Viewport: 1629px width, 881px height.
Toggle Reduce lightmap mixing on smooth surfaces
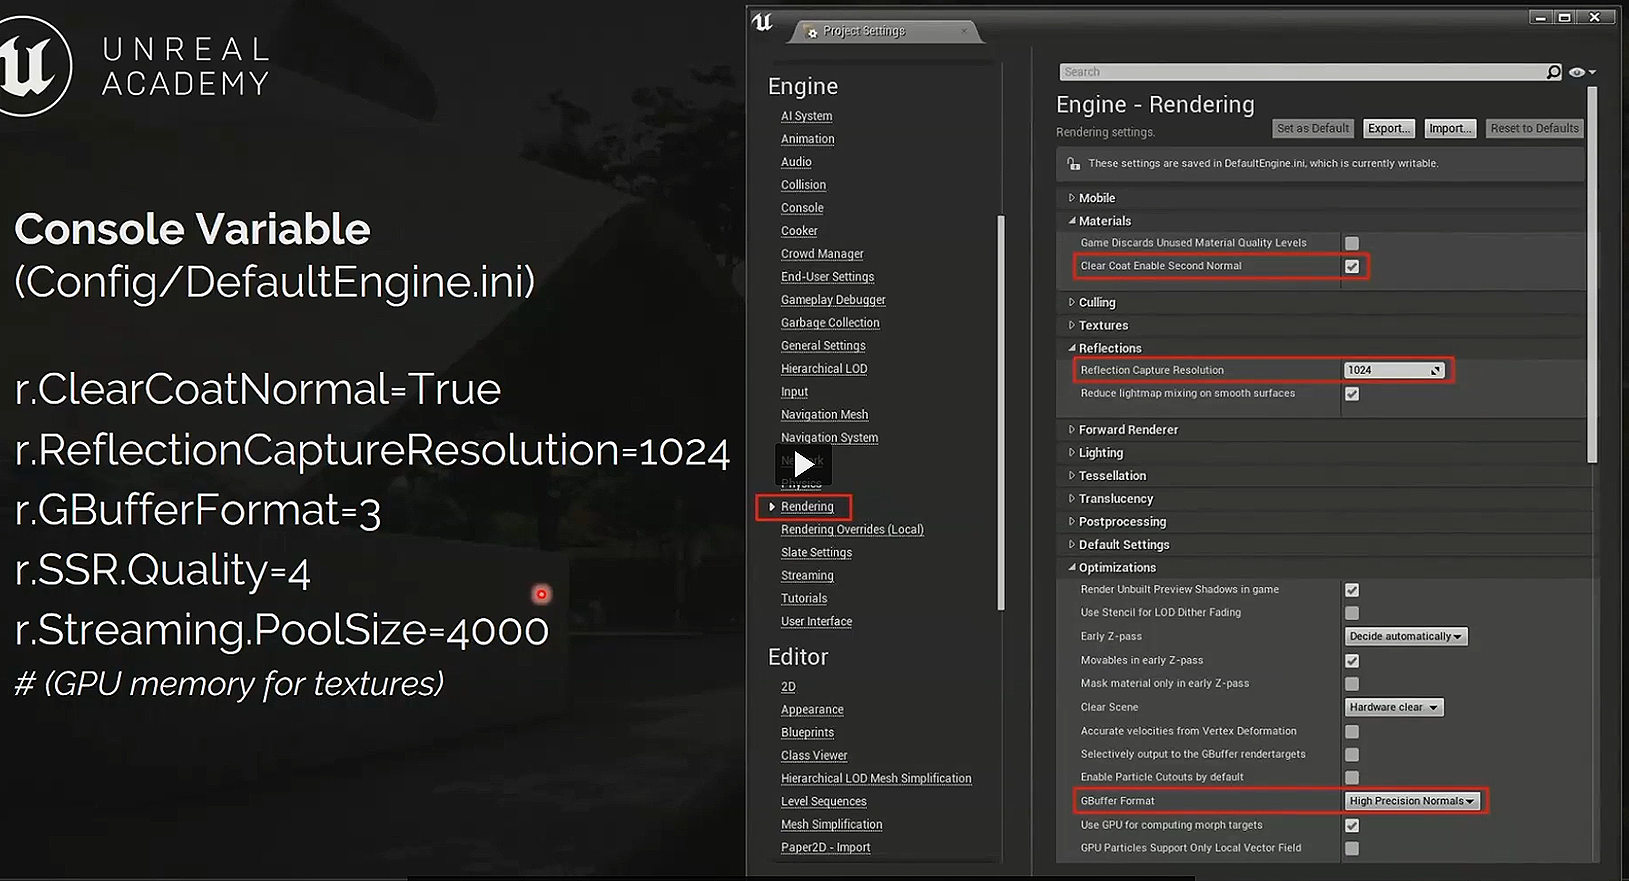(1352, 394)
